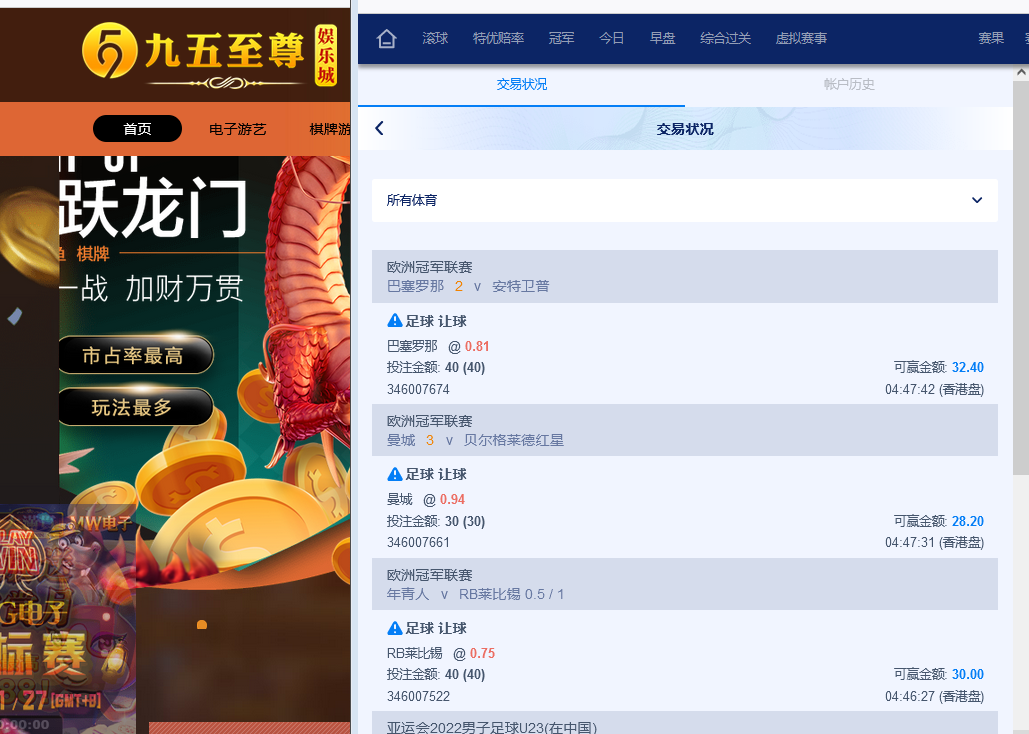1029x734 pixels.
Task: Select the 冠军 menu item
Action: (x=561, y=38)
